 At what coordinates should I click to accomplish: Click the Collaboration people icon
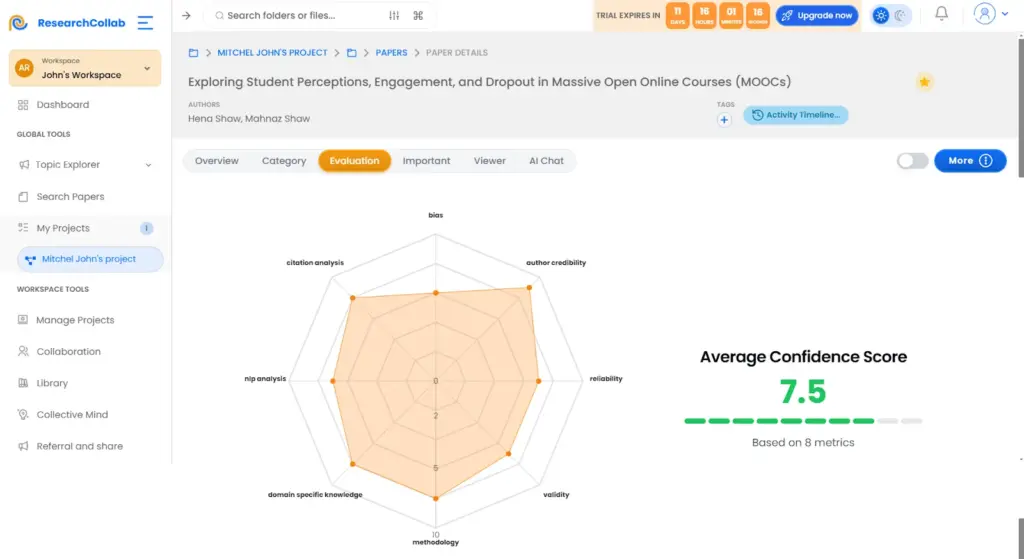[23, 351]
